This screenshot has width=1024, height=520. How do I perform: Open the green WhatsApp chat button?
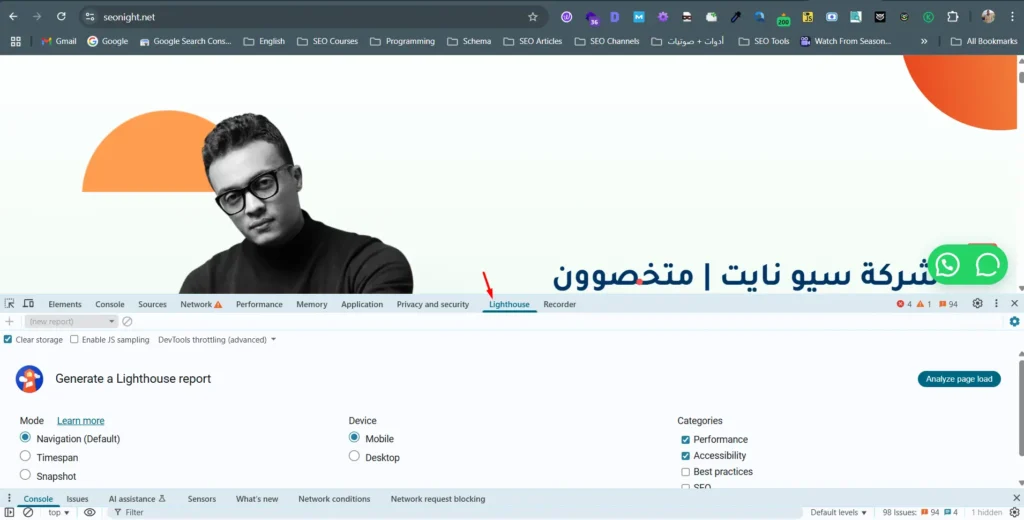[948, 265]
